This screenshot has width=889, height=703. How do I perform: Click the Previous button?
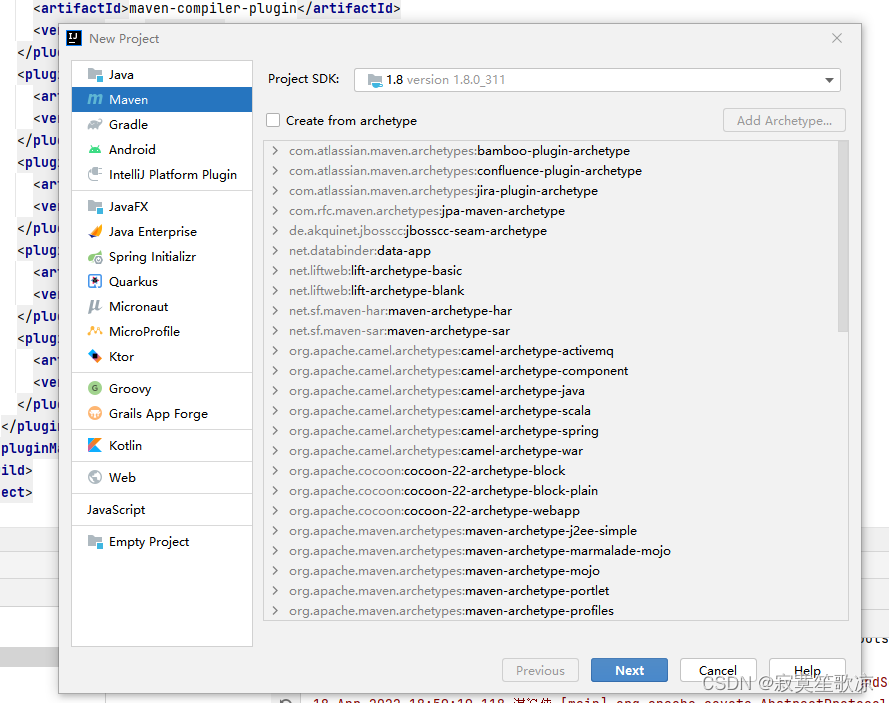[x=540, y=670]
